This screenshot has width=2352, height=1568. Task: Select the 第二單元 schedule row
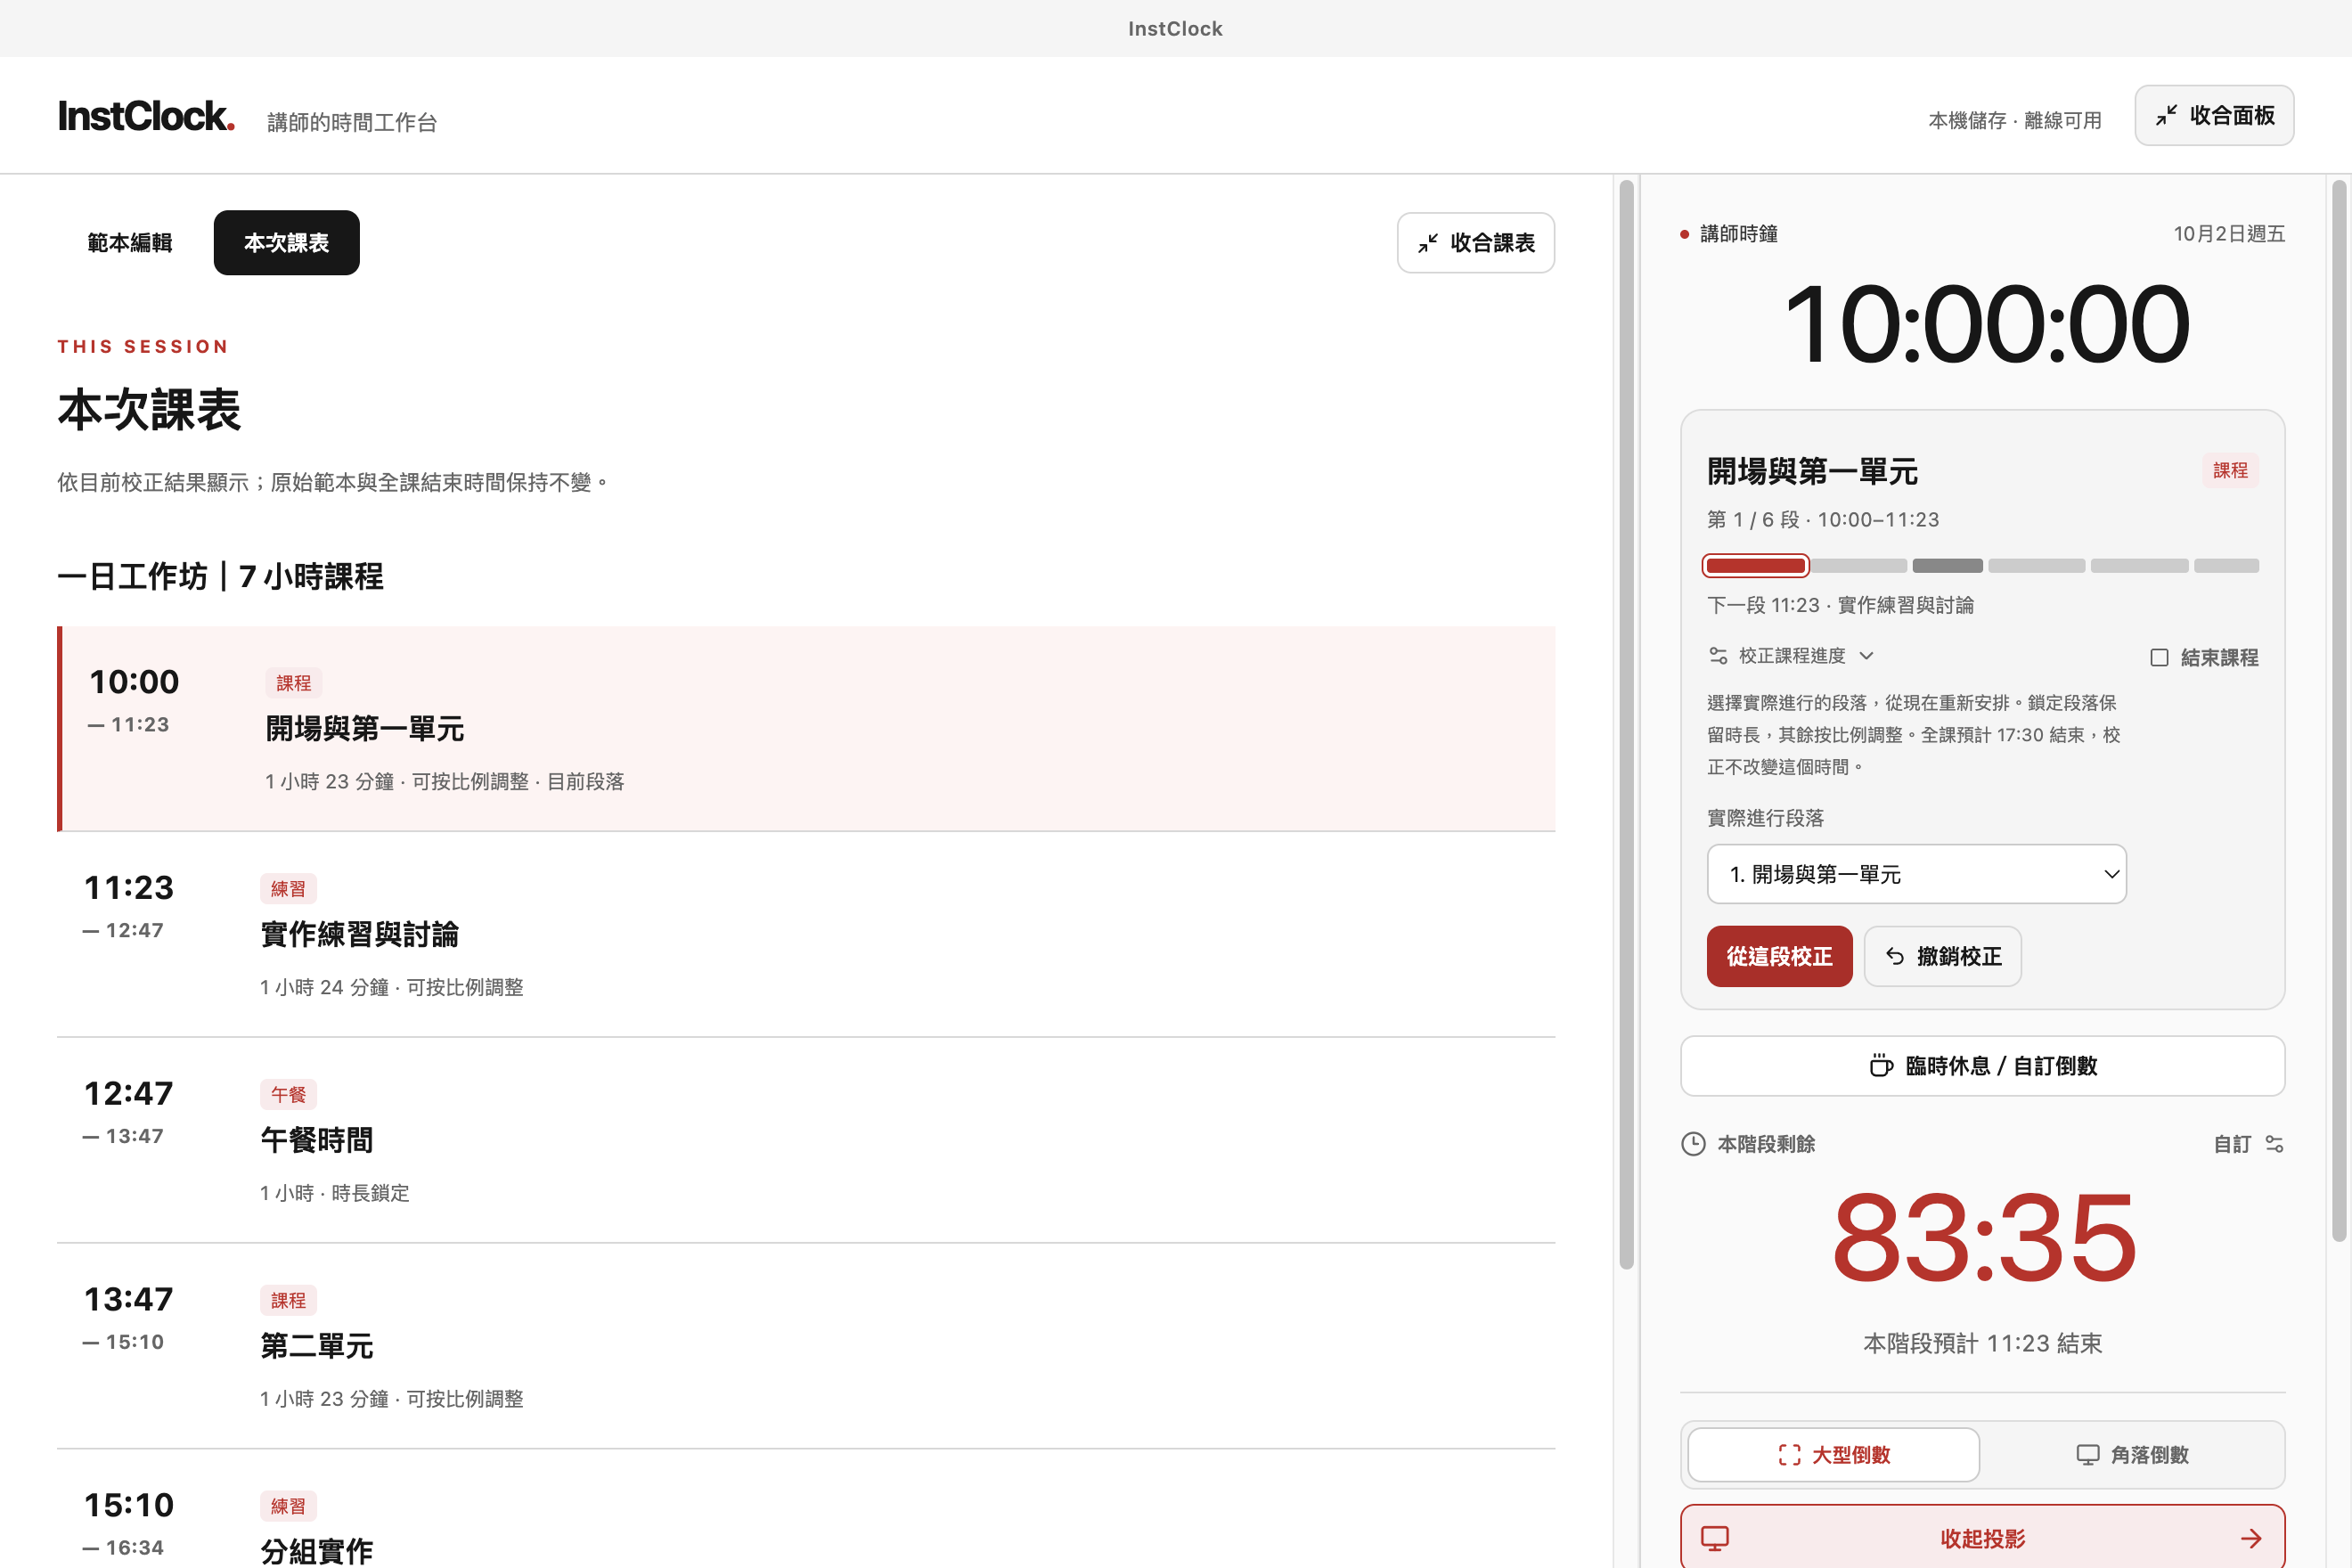click(806, 1347)
